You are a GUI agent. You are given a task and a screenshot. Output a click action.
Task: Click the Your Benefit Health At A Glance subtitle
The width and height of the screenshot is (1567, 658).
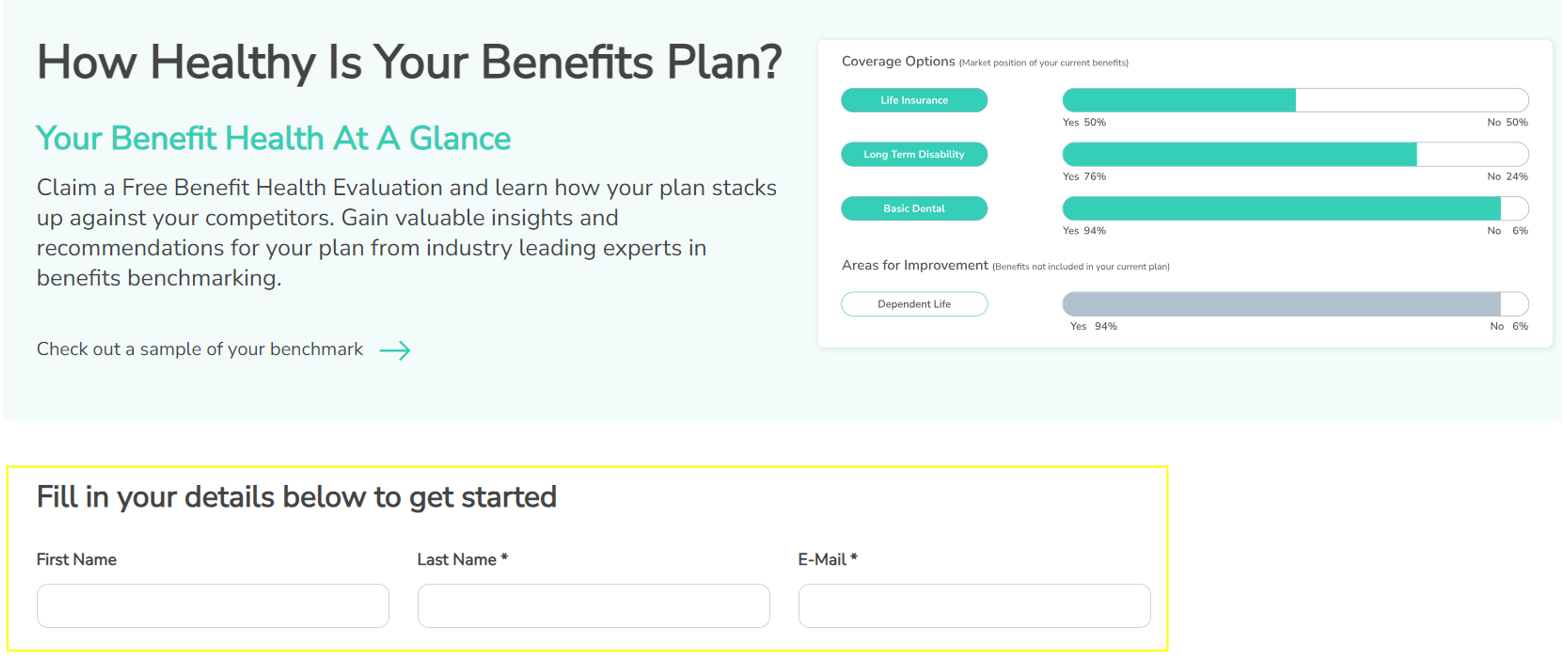(273, 138)
